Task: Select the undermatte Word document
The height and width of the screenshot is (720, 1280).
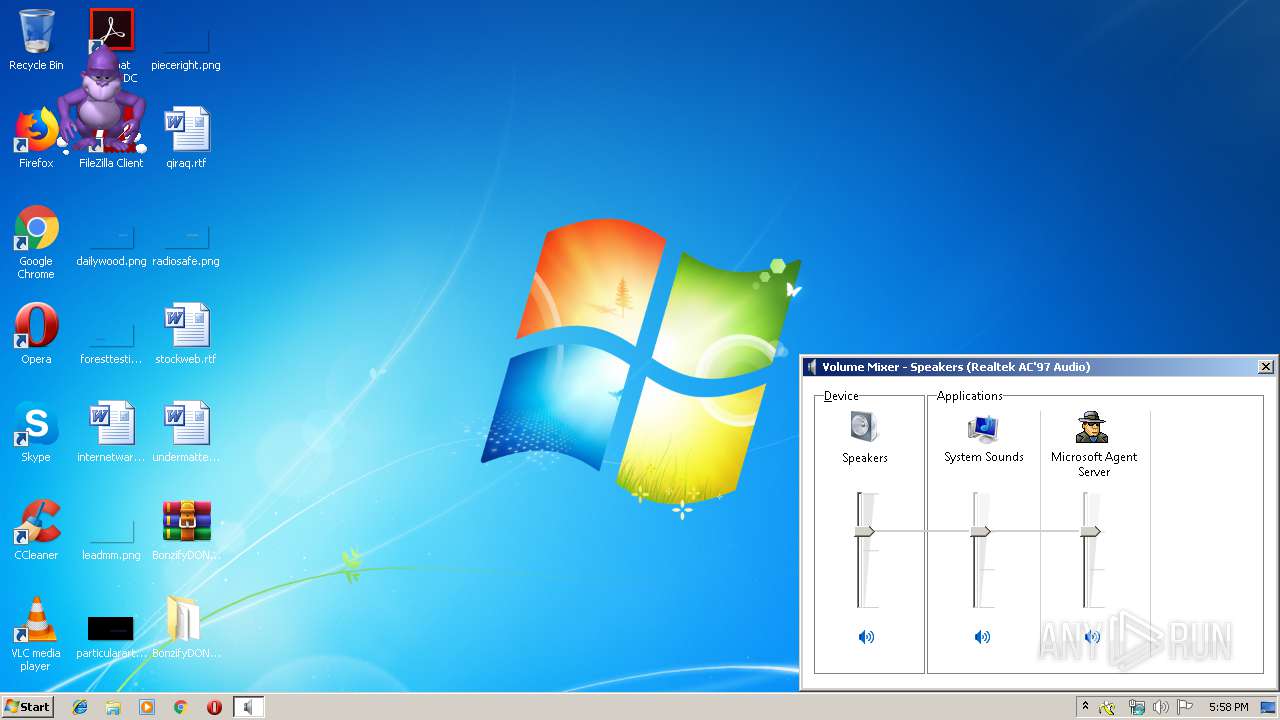Action: point(186,432)
